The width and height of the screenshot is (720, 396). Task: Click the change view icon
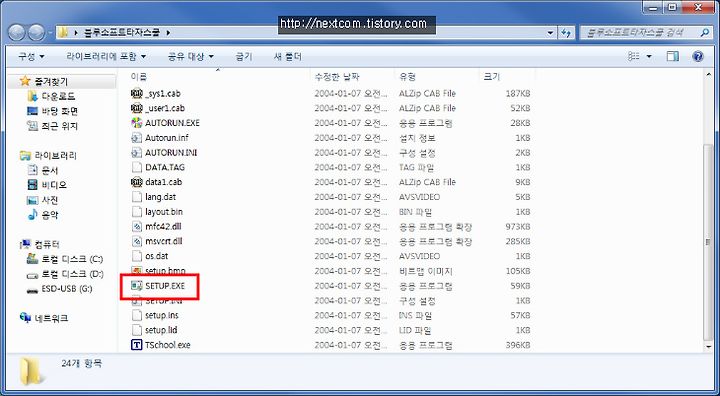pos(634,57)
